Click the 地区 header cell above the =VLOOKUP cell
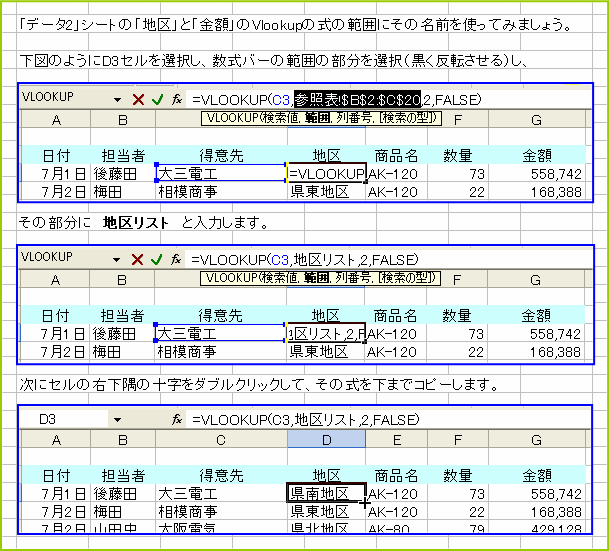The height and width of the screenshot is (551, 609). click(x=326, y=155)
